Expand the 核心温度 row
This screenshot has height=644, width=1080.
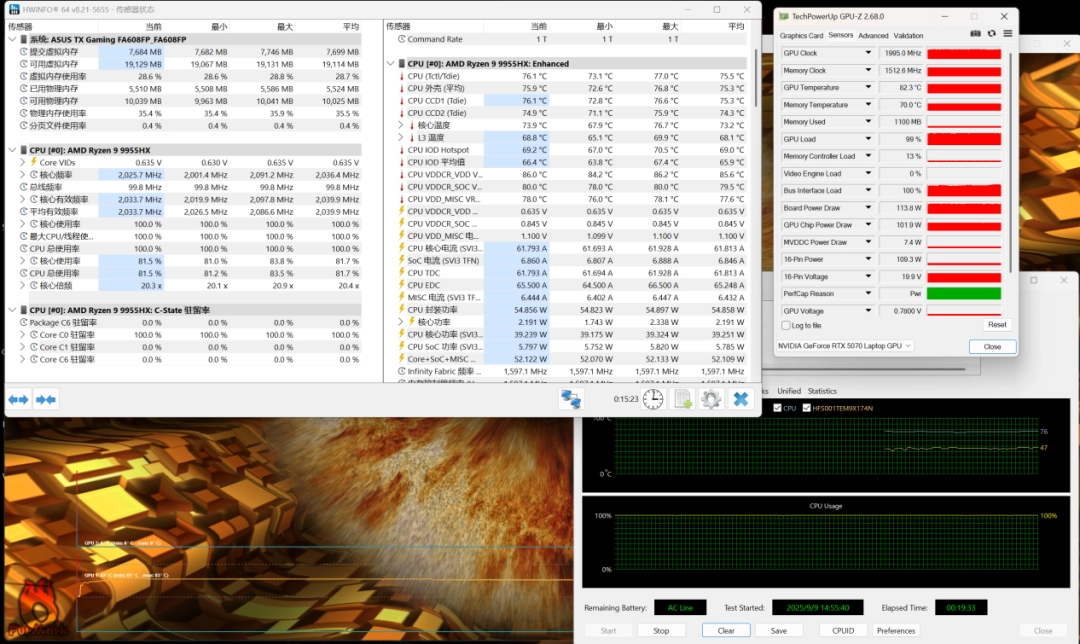coord(401,125)
